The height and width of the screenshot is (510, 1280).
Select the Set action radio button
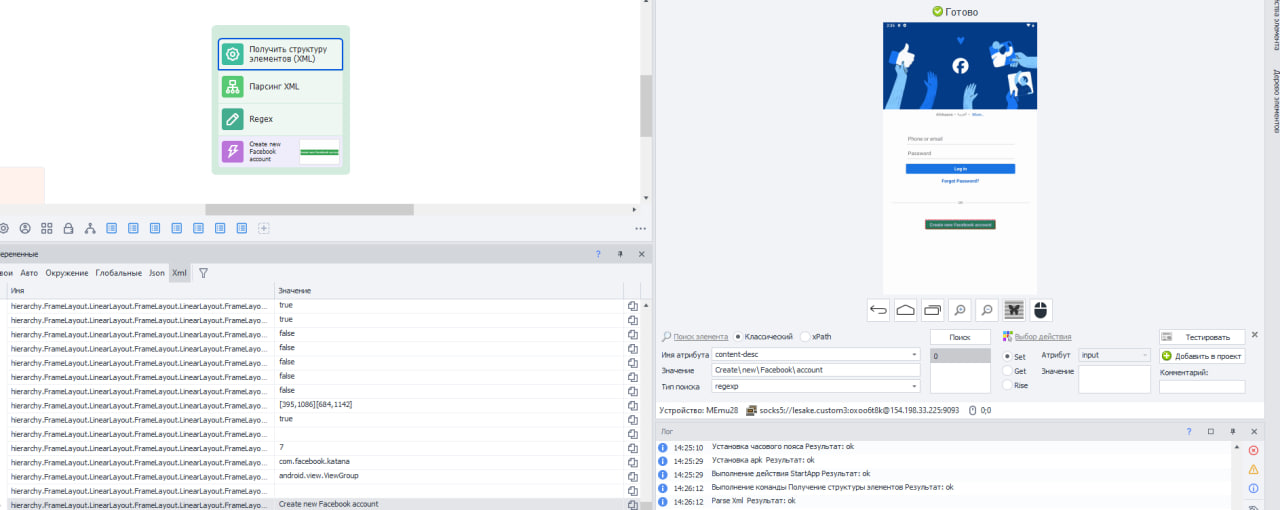click(x=1007, y=356)
